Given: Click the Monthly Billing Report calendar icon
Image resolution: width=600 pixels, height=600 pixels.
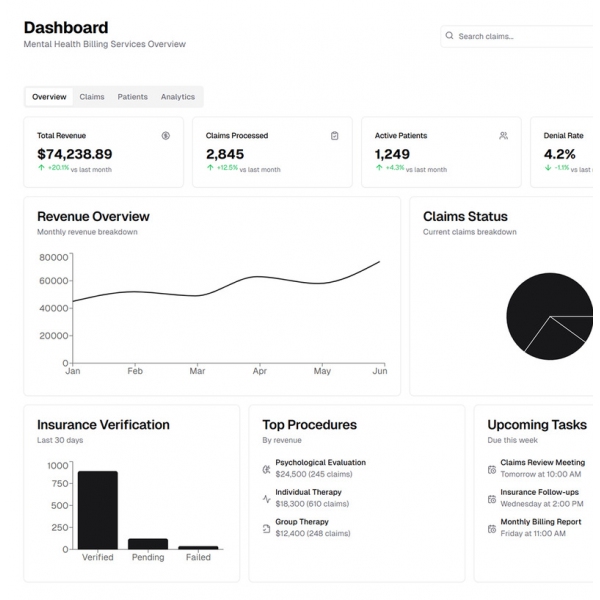Looking at the screenshot, I should pos(491,527).
